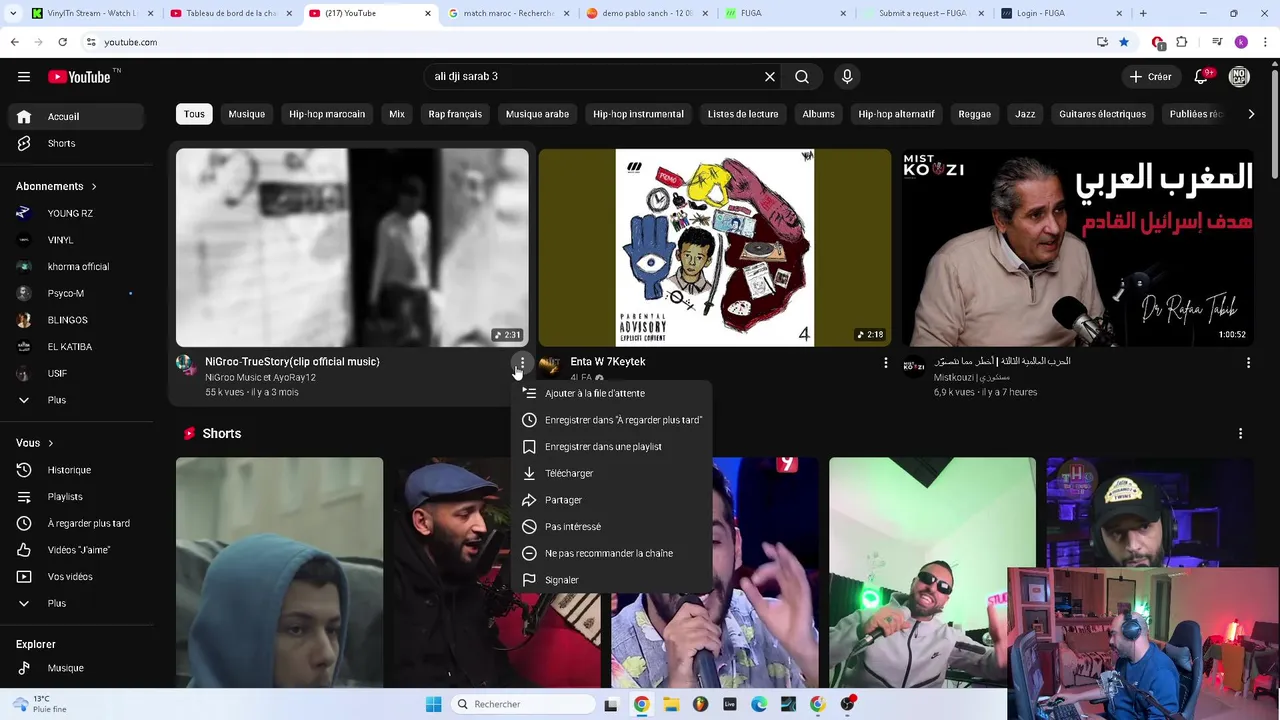
Task: Open Musique under Explorer
Action: point(77,668)
